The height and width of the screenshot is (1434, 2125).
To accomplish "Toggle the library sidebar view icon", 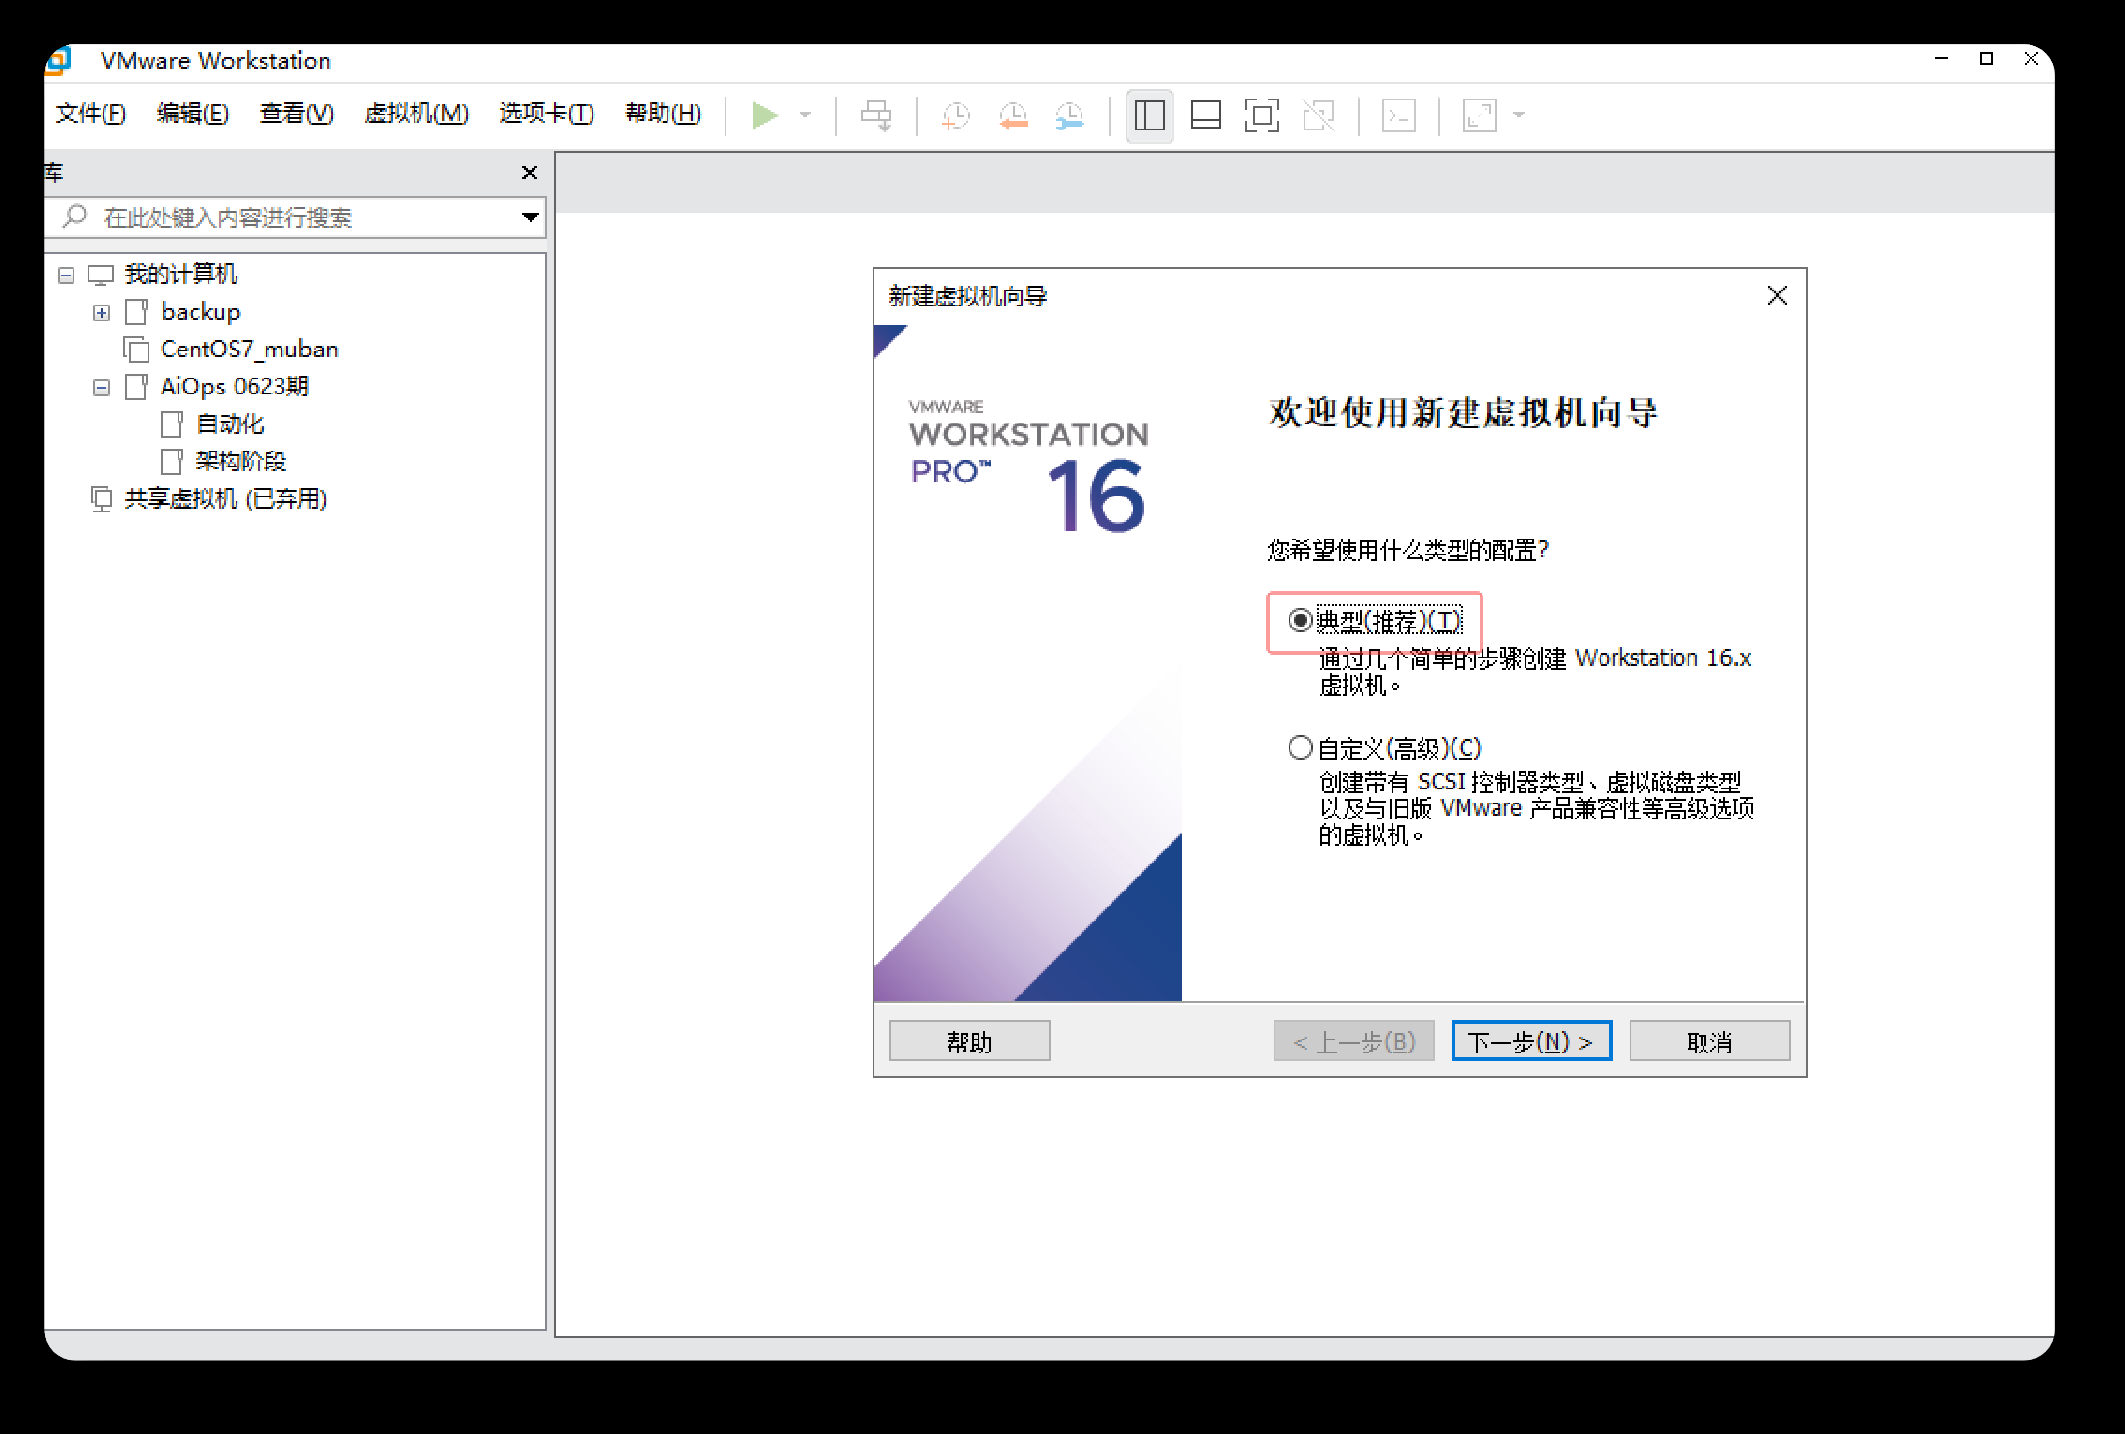I will [x=1150, y=115].
